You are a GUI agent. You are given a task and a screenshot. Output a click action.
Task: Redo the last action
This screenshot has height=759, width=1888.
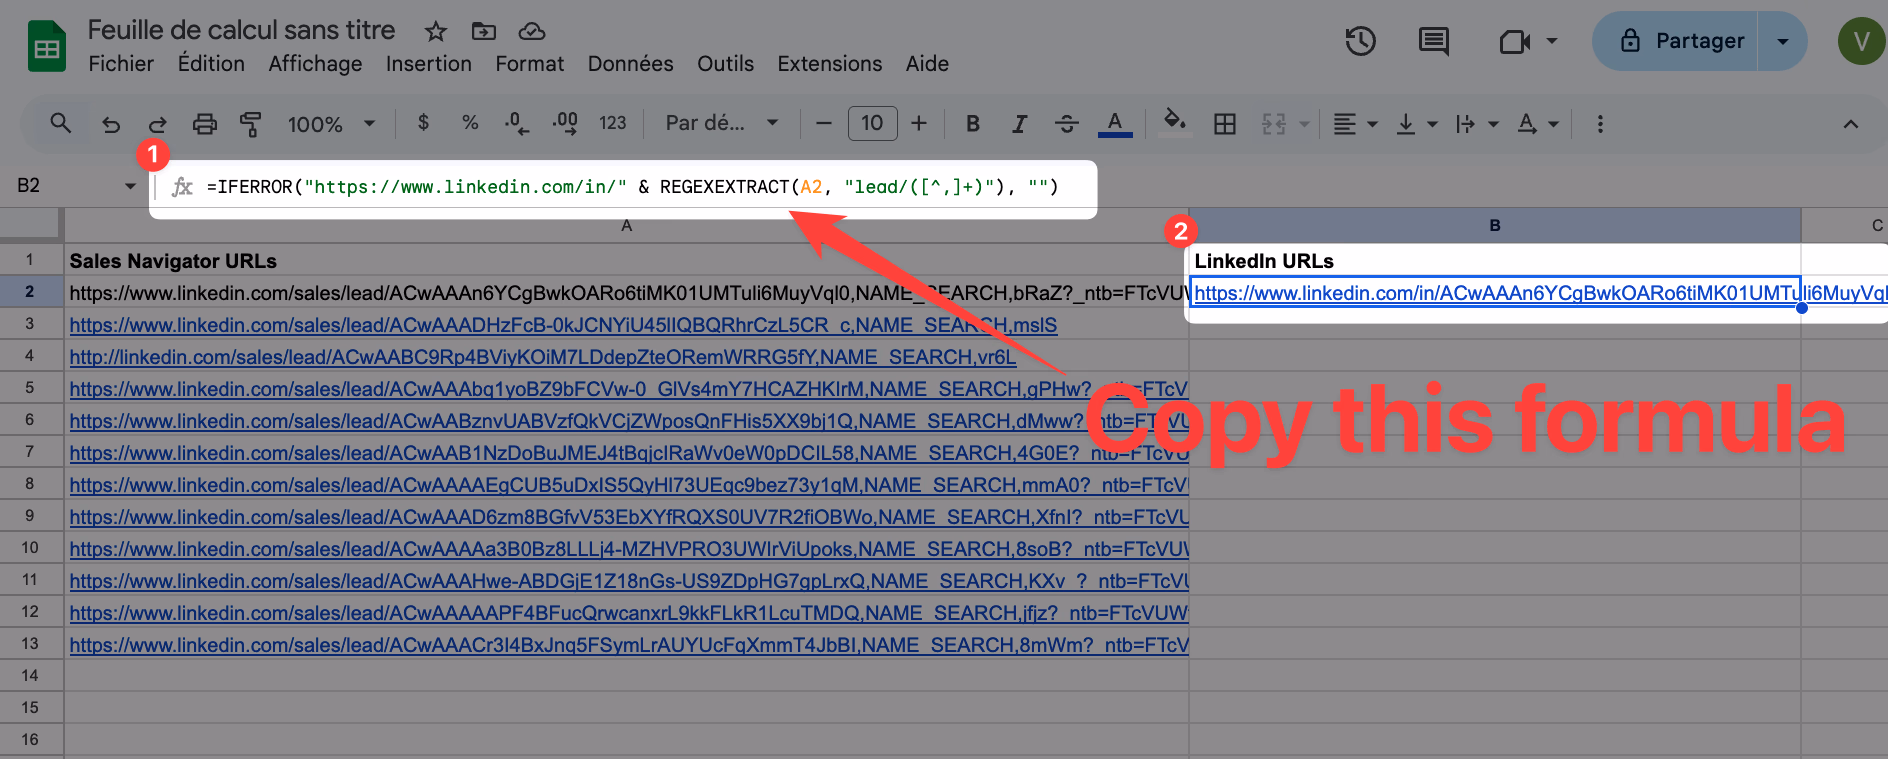pyautogui.click(x=157, y=124)
